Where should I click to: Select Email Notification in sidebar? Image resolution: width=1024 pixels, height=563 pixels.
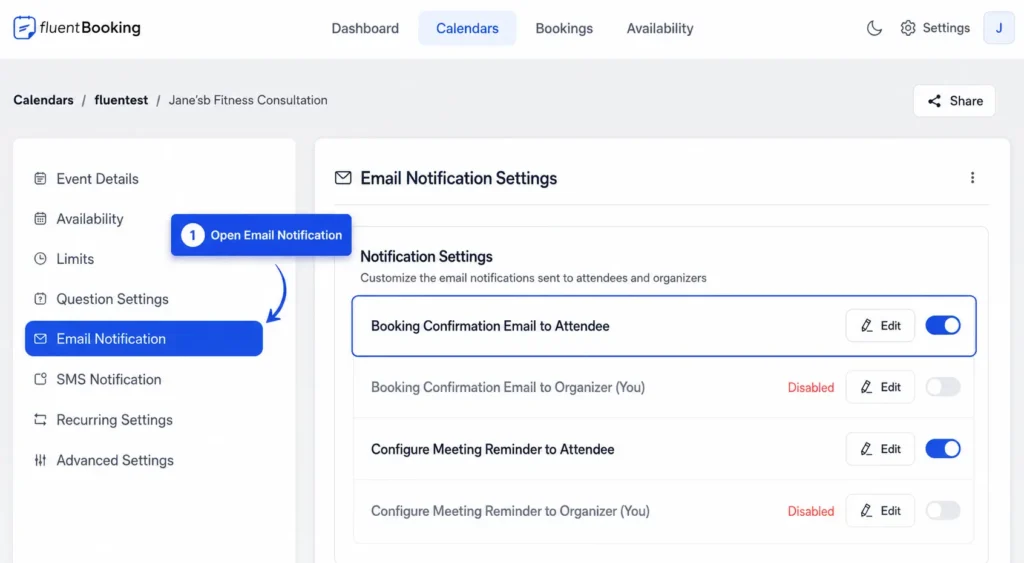point(144,338)
